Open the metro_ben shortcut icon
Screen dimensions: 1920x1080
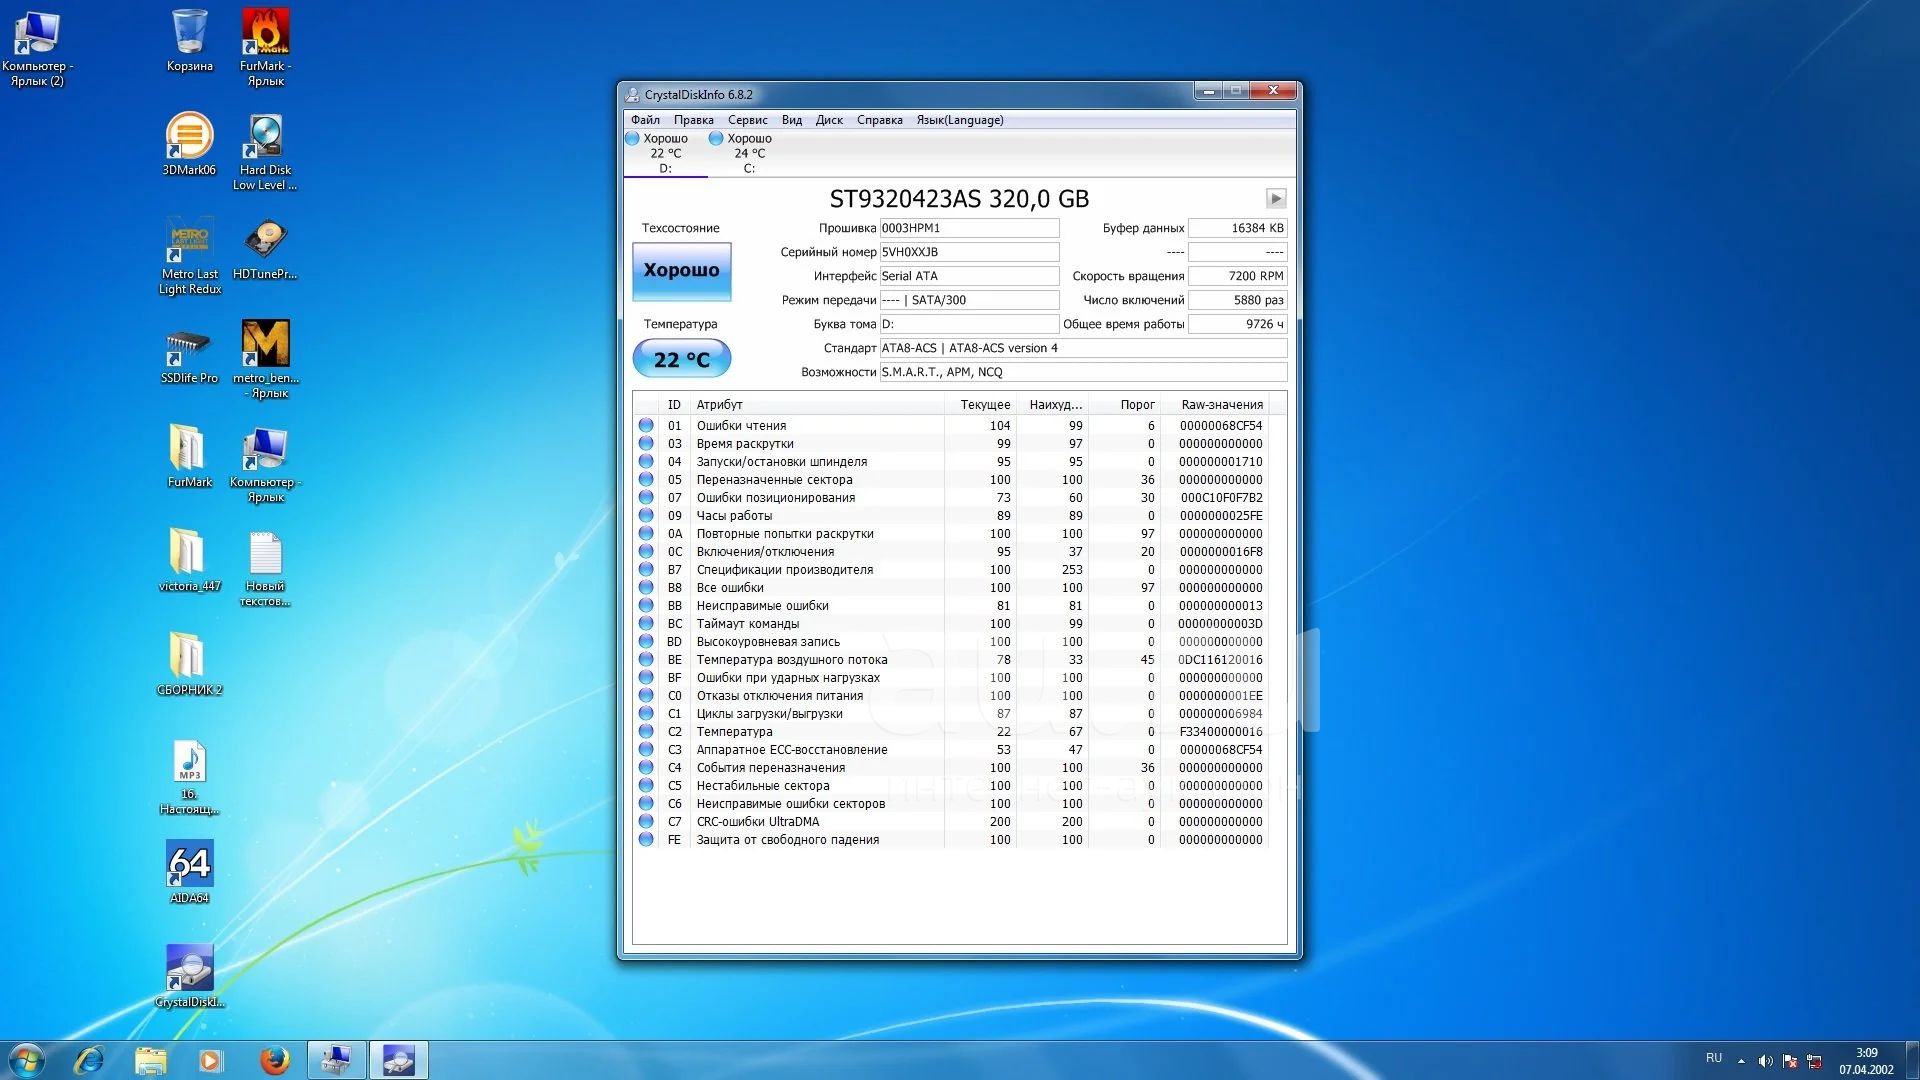(x=266, y=359)
